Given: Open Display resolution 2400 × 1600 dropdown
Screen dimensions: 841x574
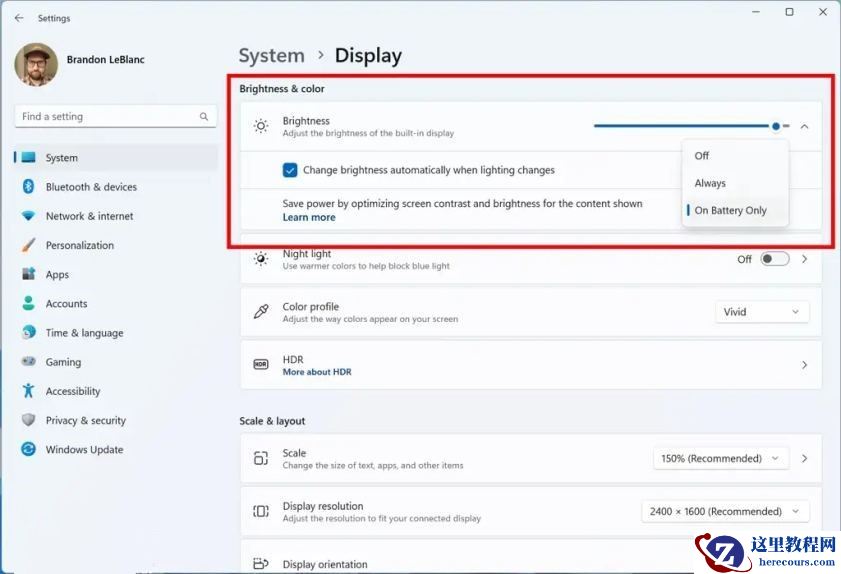Looking at the screenshot, I should (725, 511).
